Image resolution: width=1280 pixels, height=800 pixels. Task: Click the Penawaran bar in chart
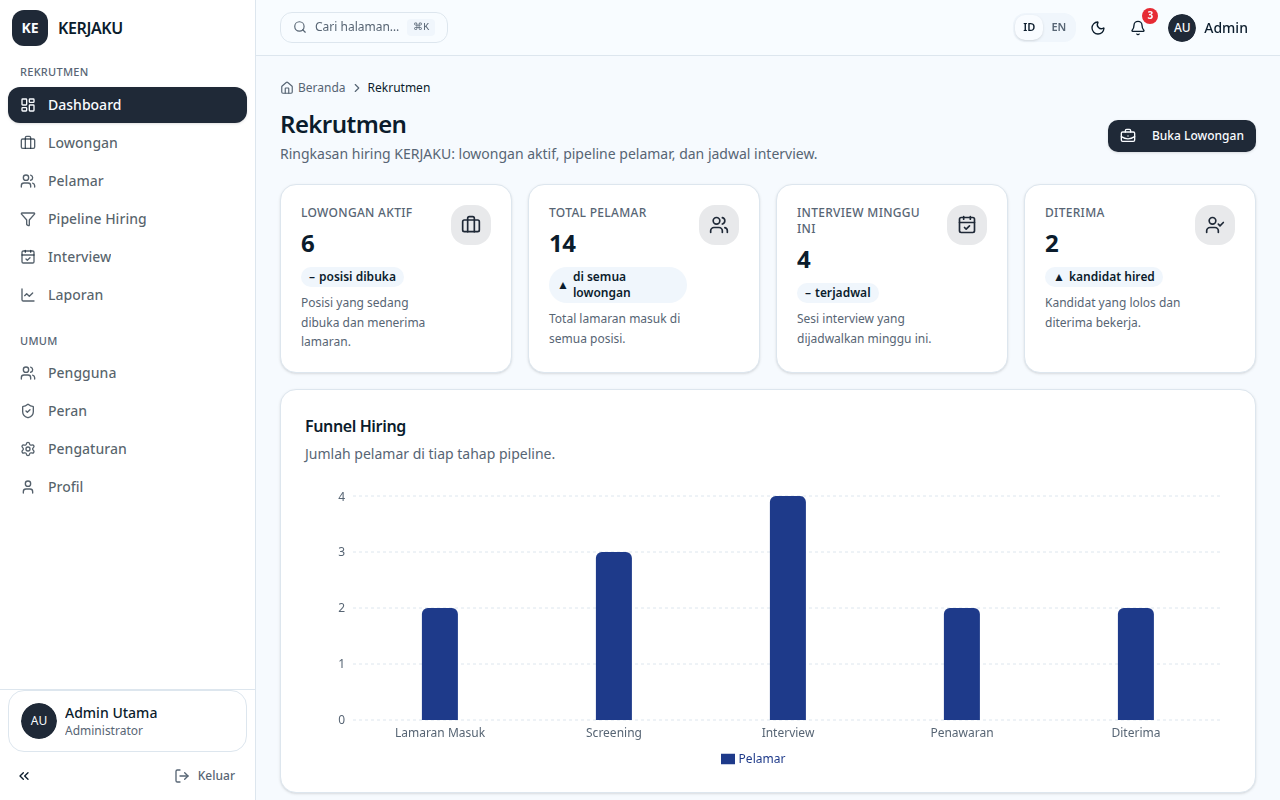[x=962, y=664]
